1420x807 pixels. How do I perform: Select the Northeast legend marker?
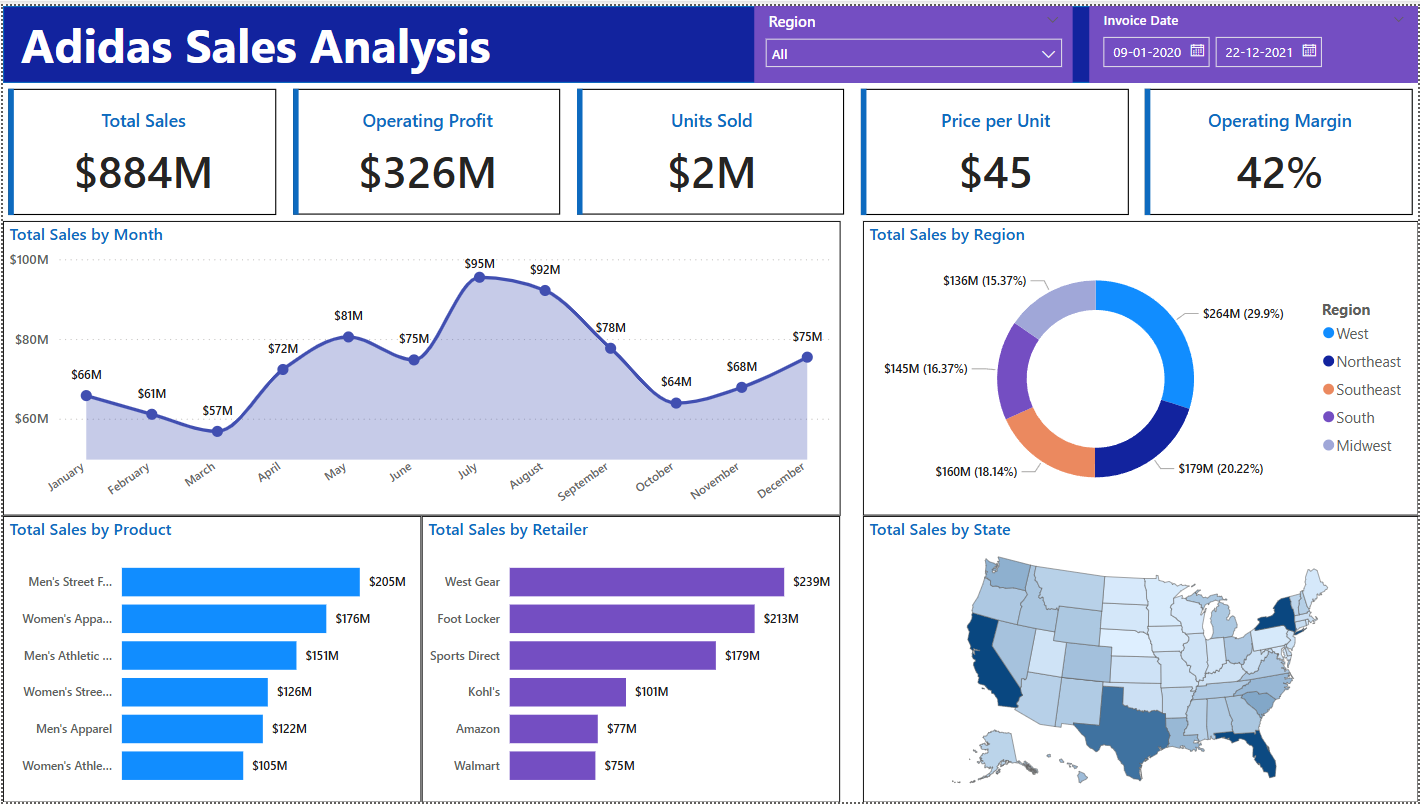pyautogui.click(x=1328, y=361)
